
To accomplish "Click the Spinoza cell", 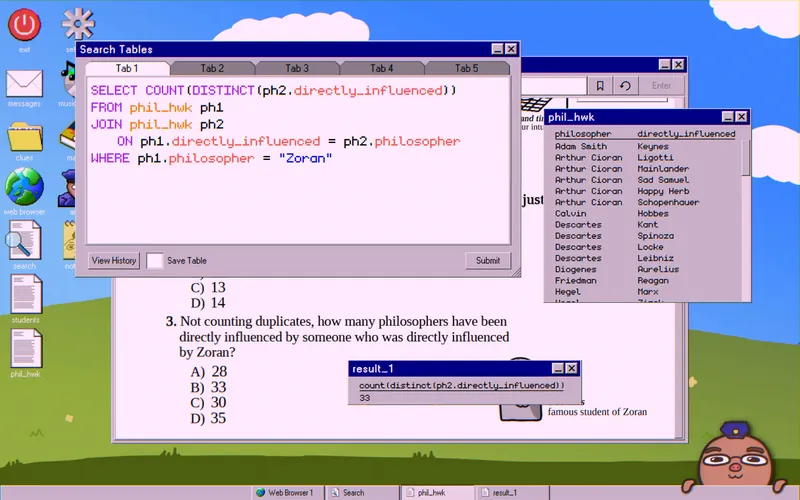I will click(655, 236).
